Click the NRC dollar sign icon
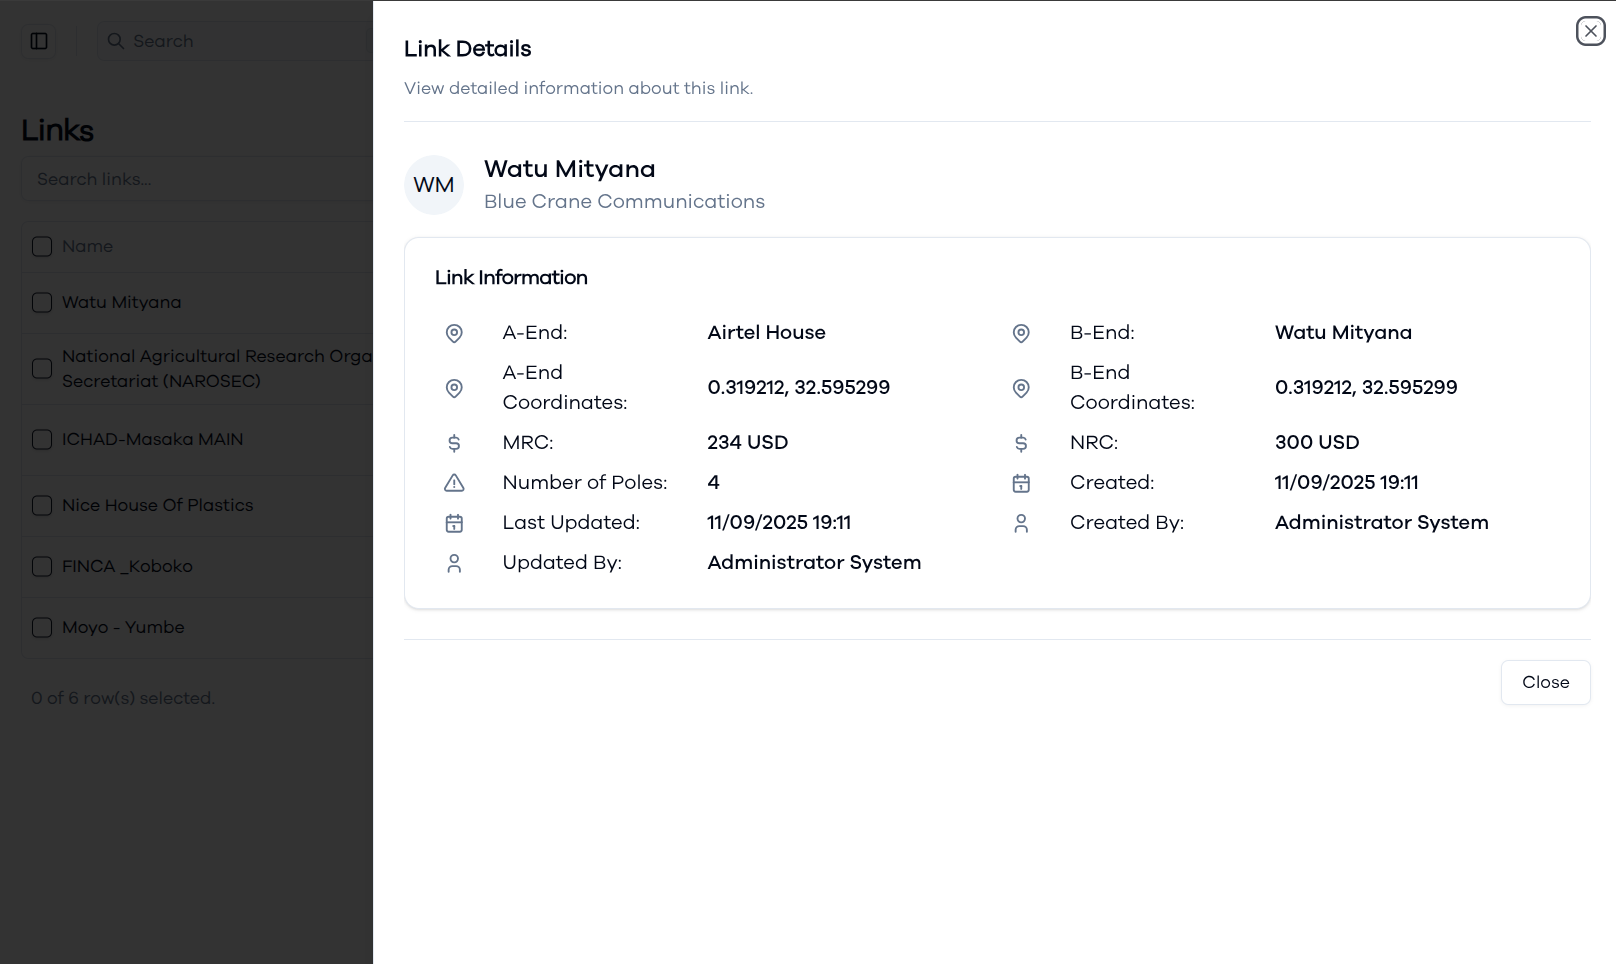Viewport: 1616px width, 964px height. coord(1021,443)
